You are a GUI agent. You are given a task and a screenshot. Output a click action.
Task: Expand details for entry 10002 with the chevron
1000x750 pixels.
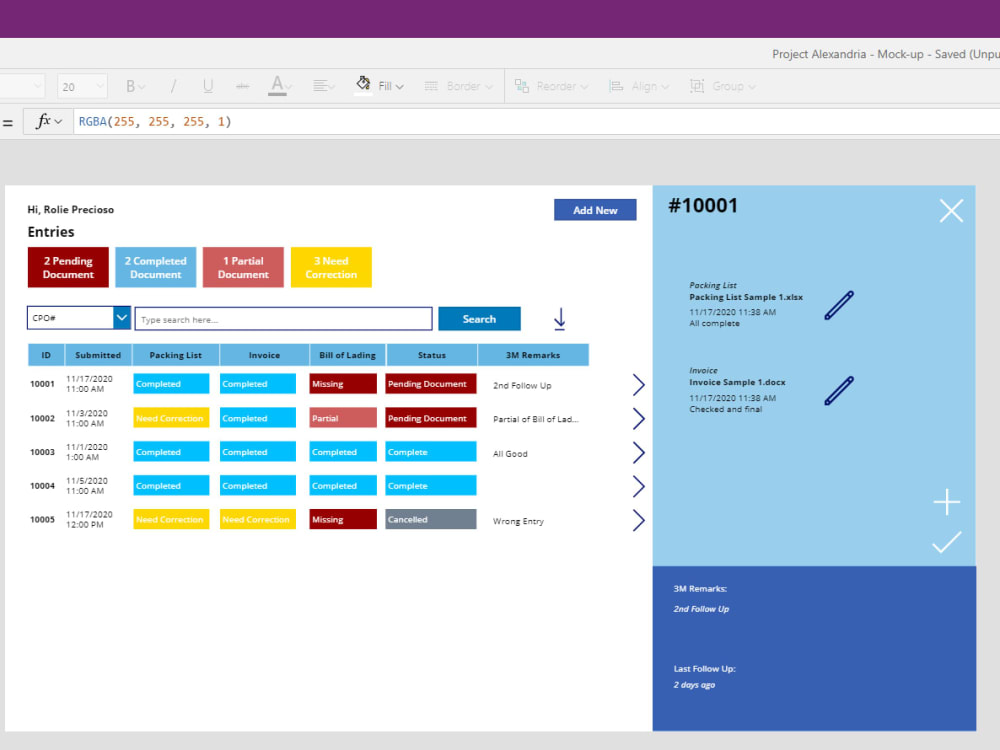point(639,418)
